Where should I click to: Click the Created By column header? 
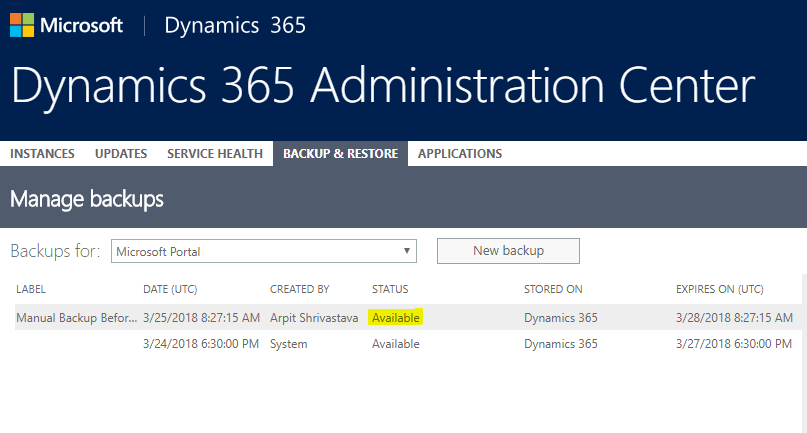300,289
